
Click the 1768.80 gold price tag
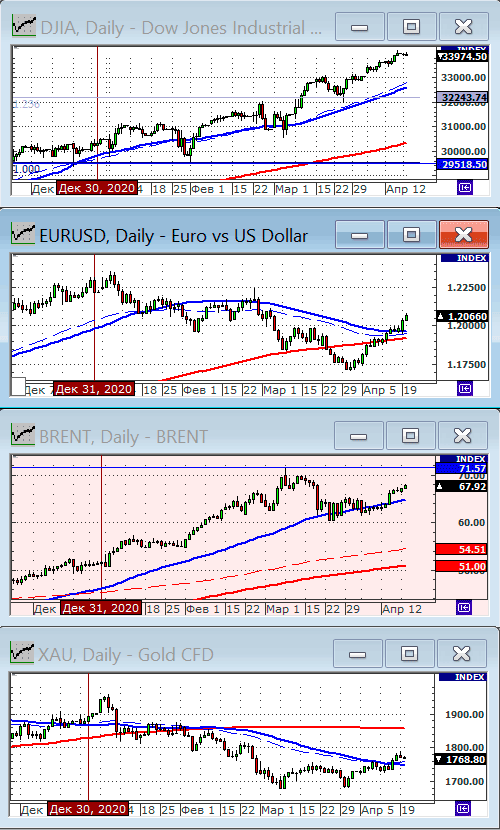tap(460, 760)
